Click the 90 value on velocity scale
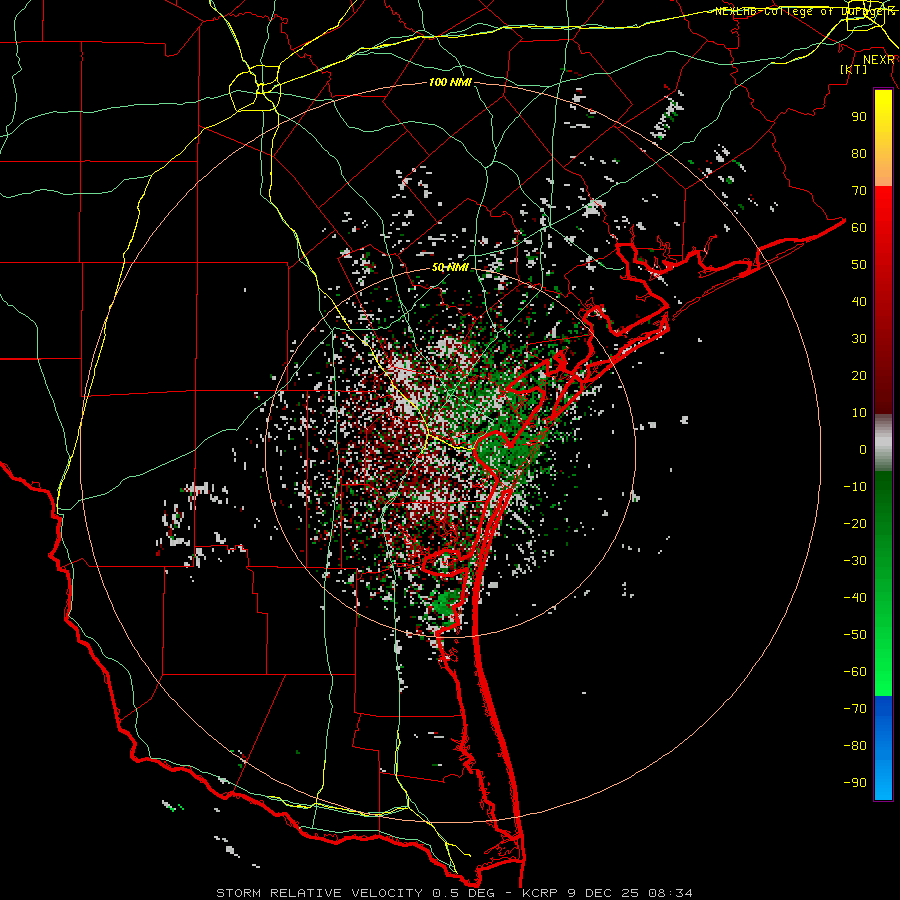Viewport: 900px width, 900px height. click(x=859, y=117)
